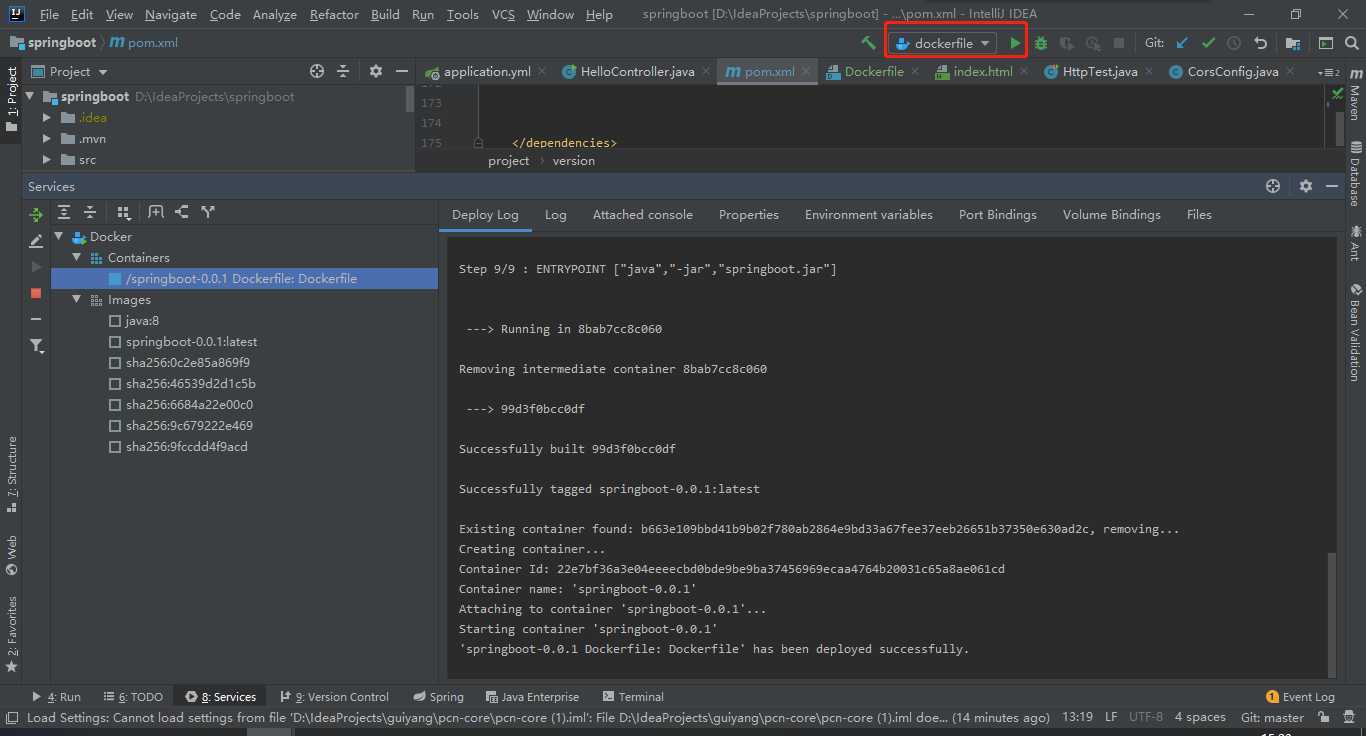Collapse the springboot project root node

tap(29, 97)
